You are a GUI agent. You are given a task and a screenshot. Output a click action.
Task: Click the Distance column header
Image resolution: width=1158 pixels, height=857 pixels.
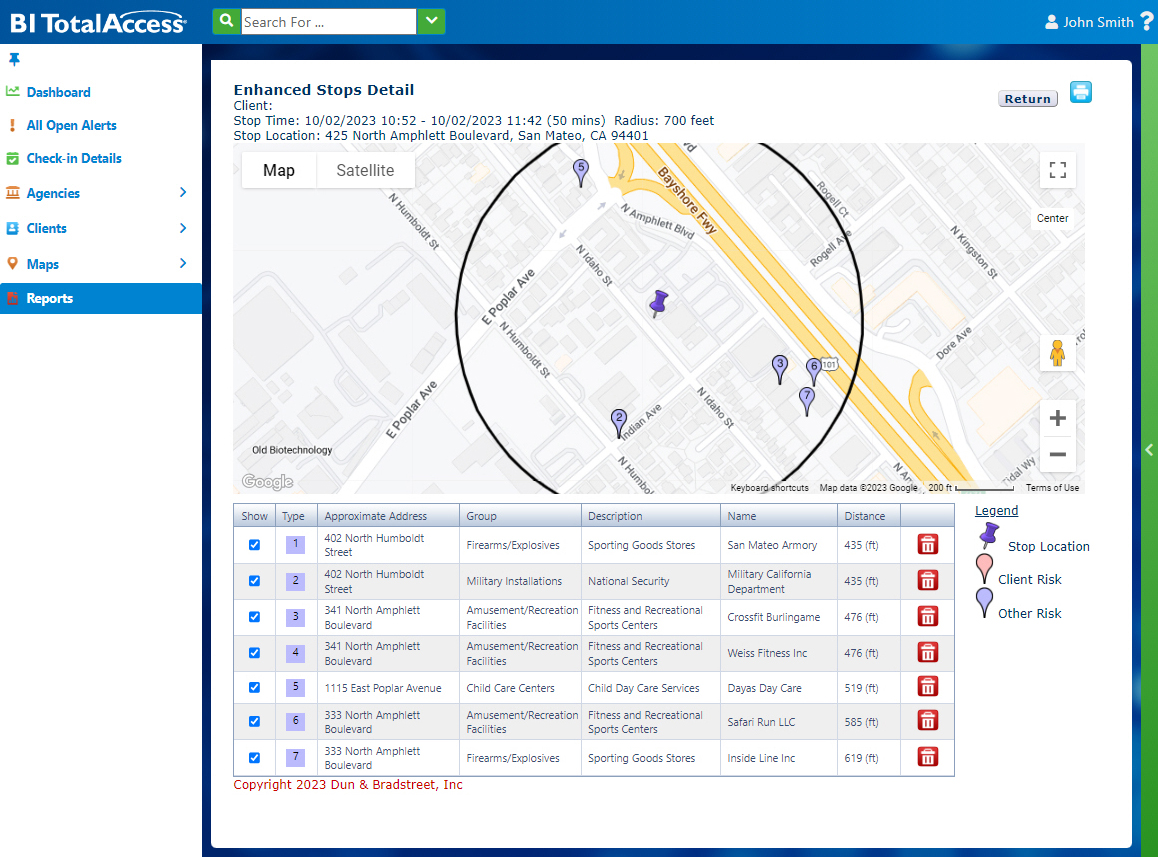pos(868,516)
